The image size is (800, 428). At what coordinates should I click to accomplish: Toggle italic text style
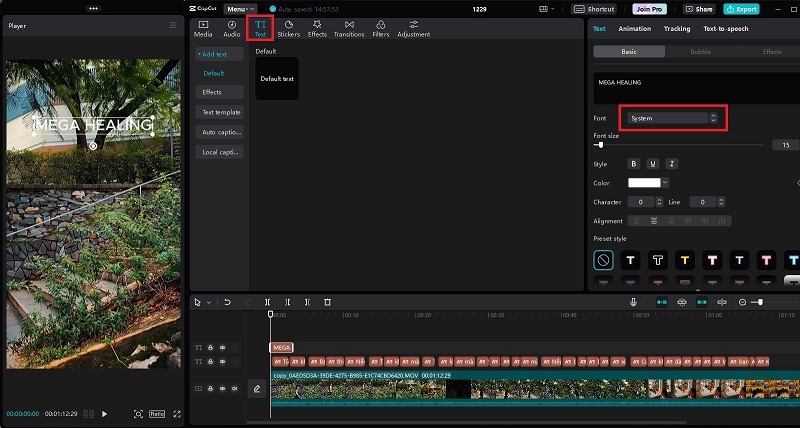click(x=672, y=164)
